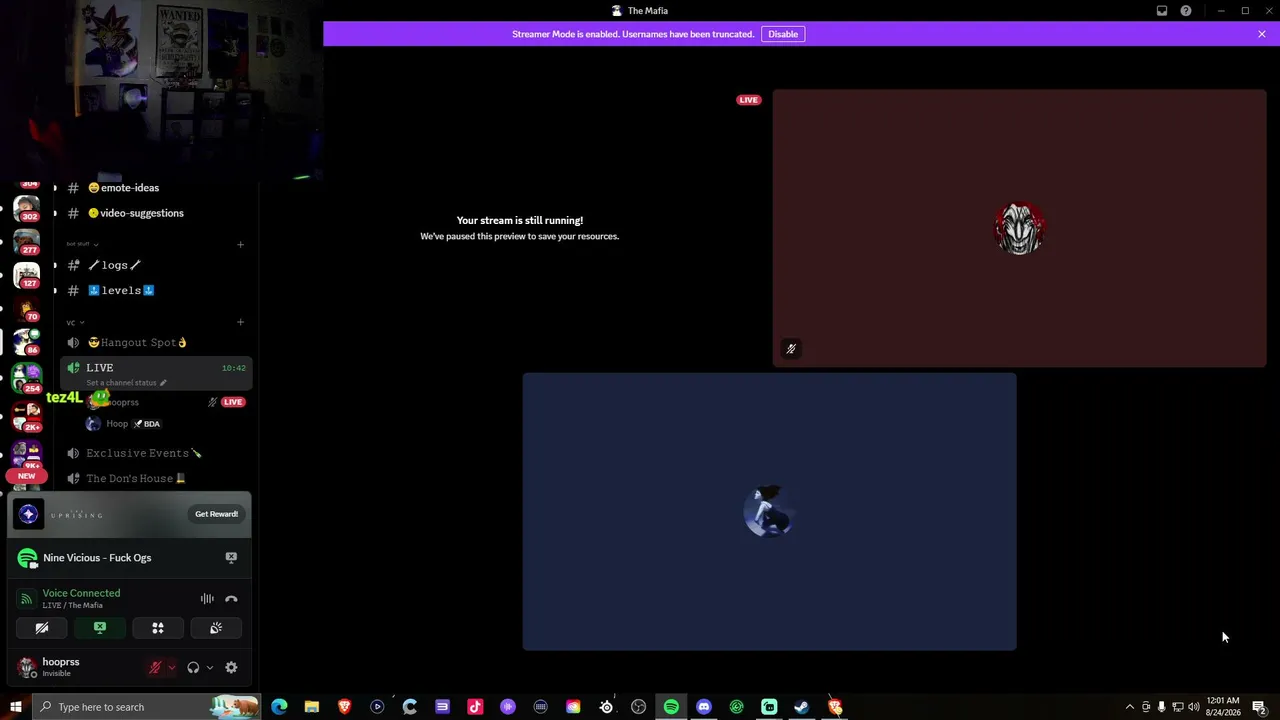Open server with 86 badge
The image size is (1280, 720).
(27, 341)
